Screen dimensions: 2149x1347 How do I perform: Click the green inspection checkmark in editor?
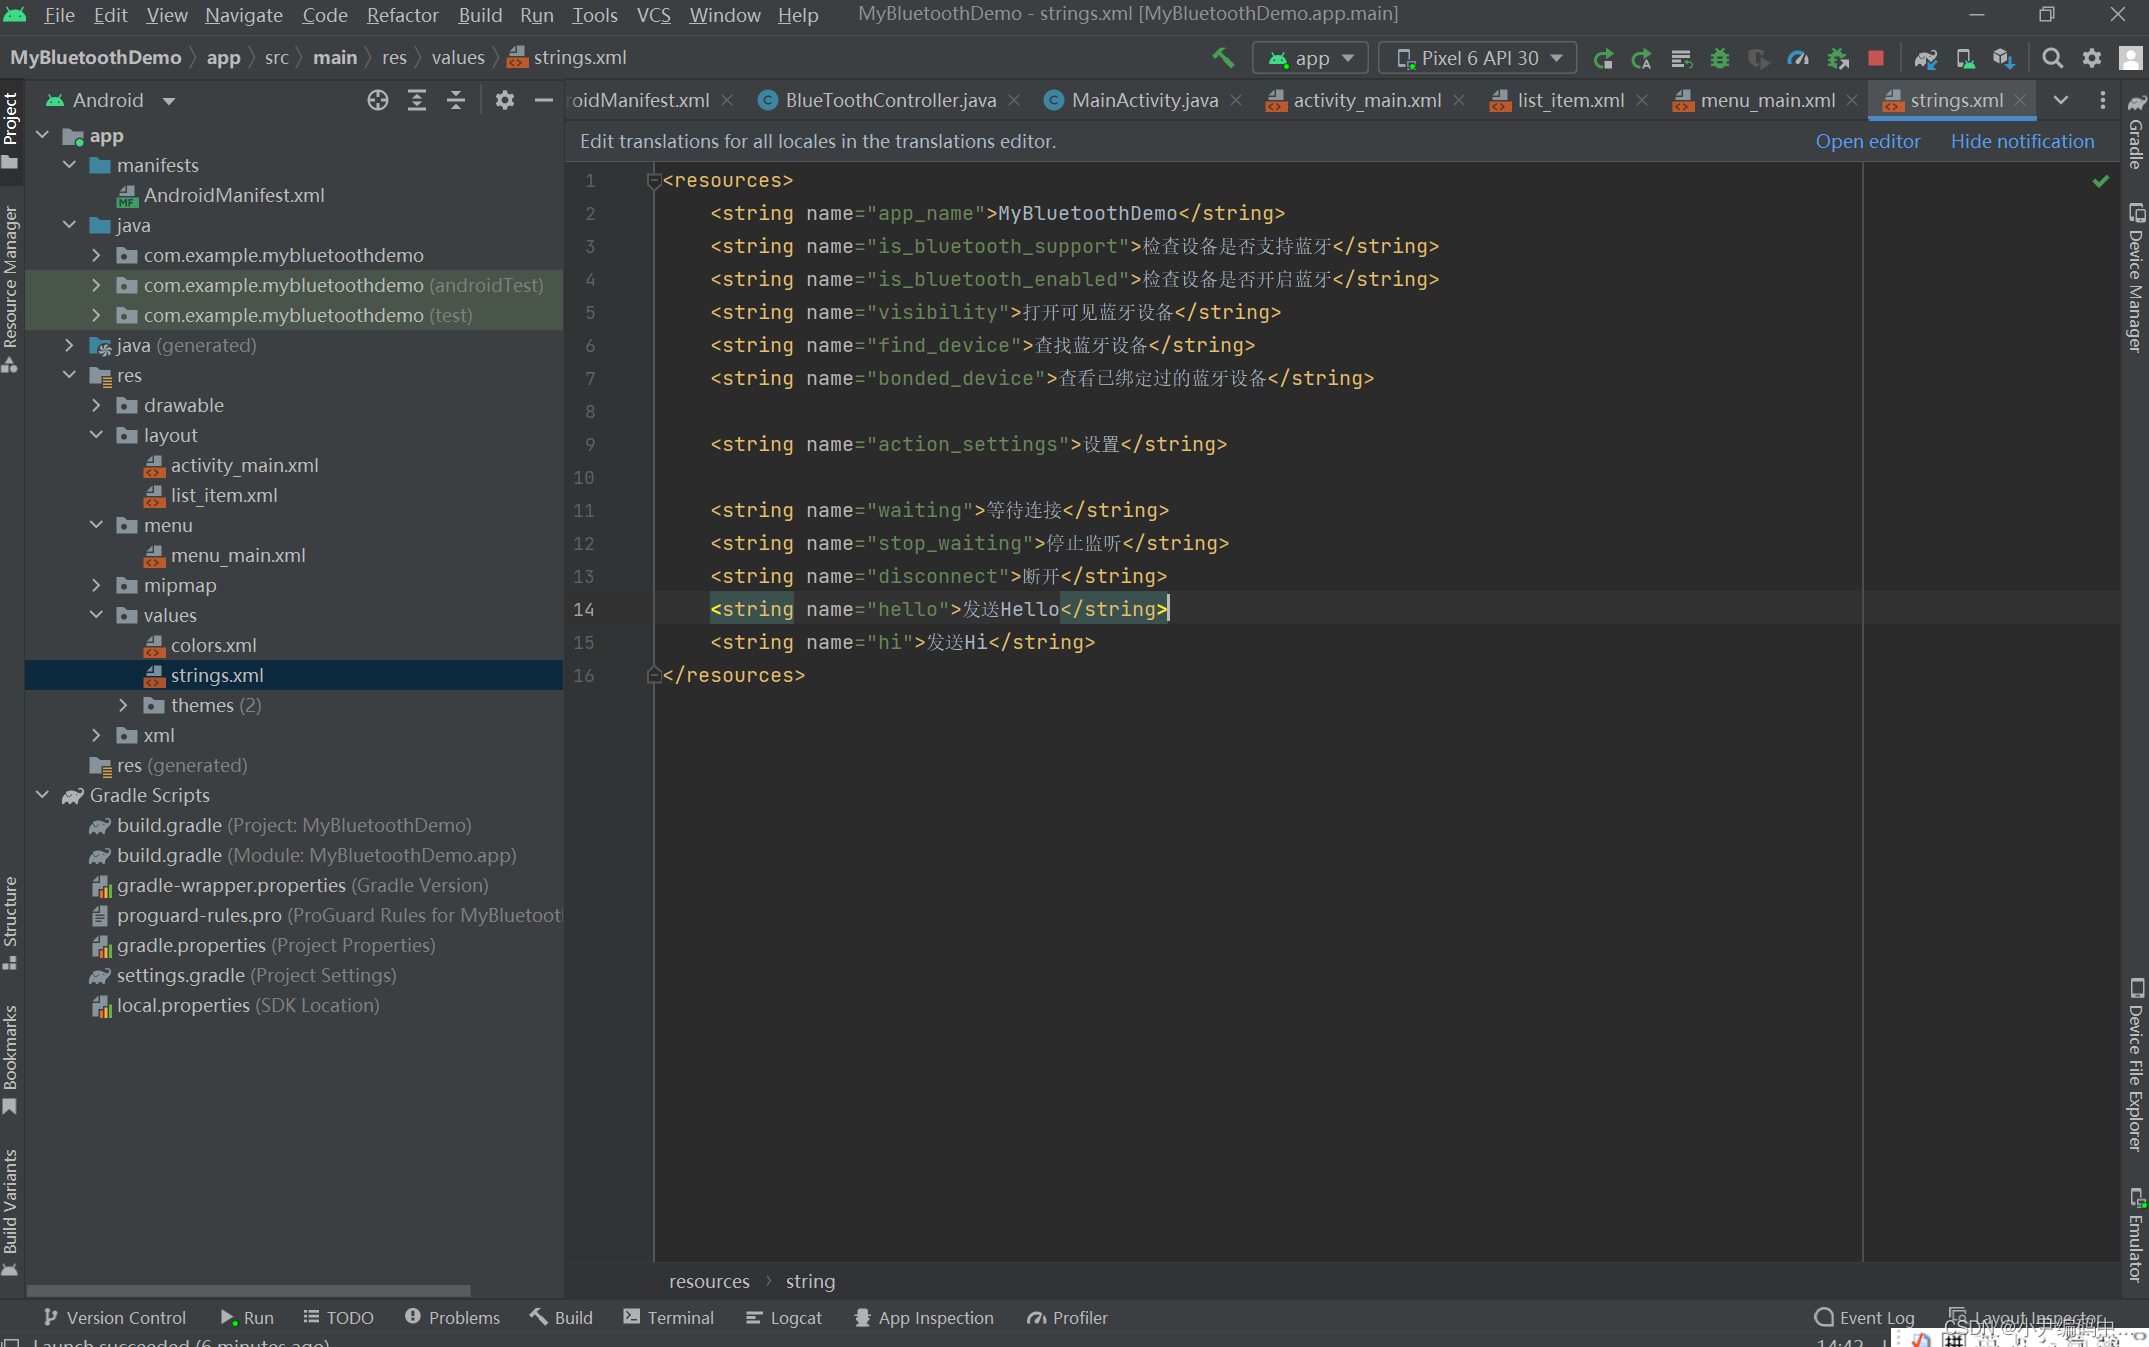pos(2100,181)
